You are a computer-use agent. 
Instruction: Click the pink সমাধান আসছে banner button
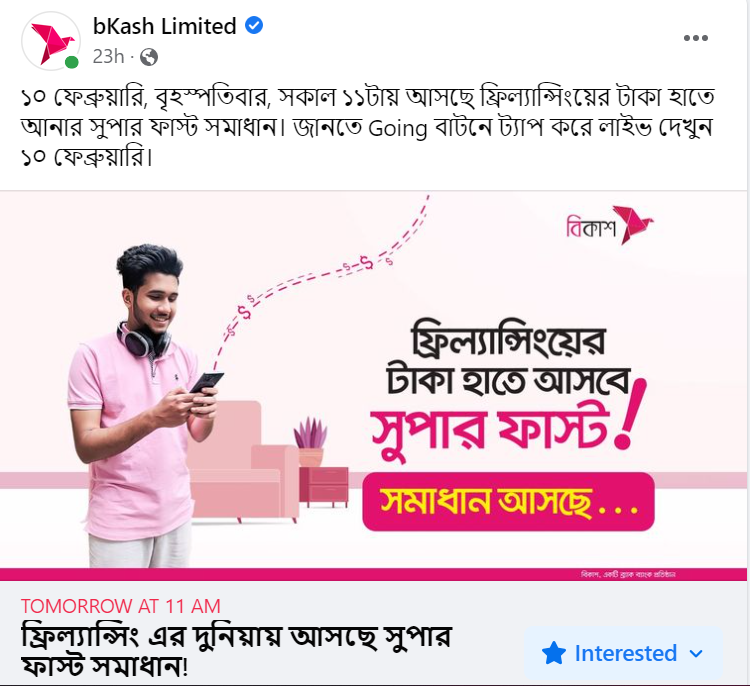coord(508,501)
